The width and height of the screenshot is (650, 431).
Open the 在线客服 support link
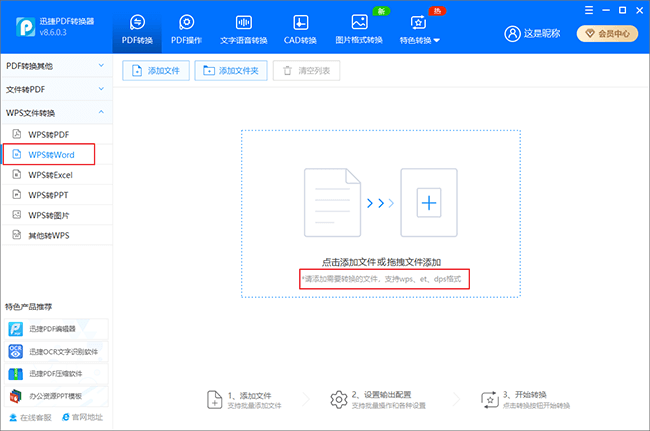click(30, 417)
